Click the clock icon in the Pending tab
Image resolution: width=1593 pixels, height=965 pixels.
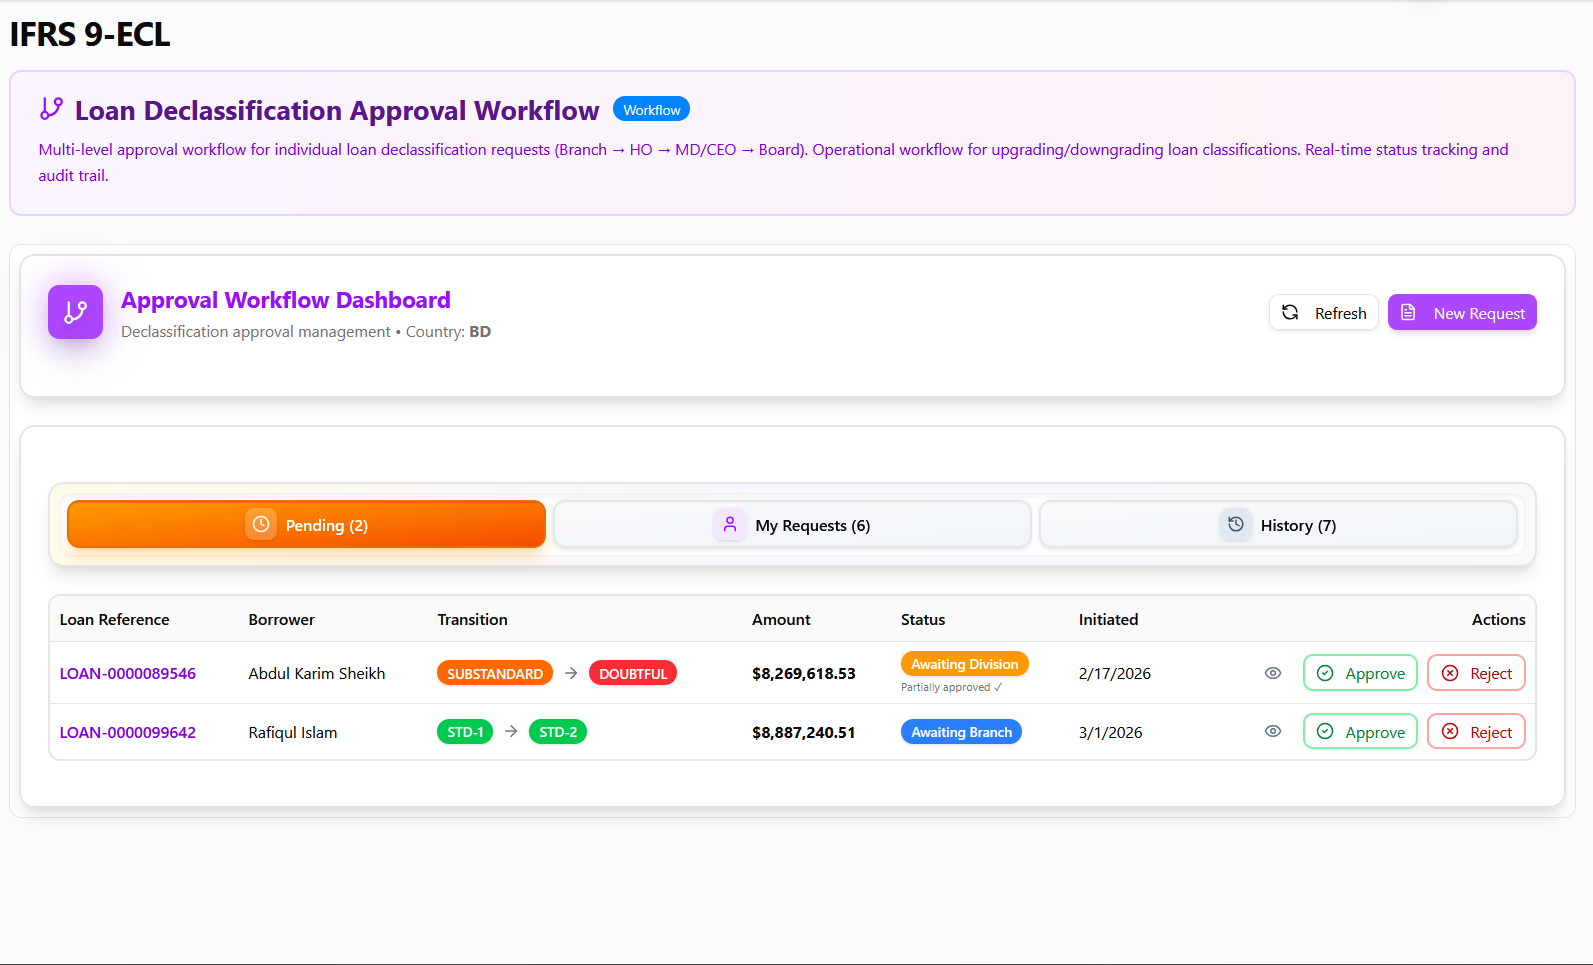(x=261, y=524)
